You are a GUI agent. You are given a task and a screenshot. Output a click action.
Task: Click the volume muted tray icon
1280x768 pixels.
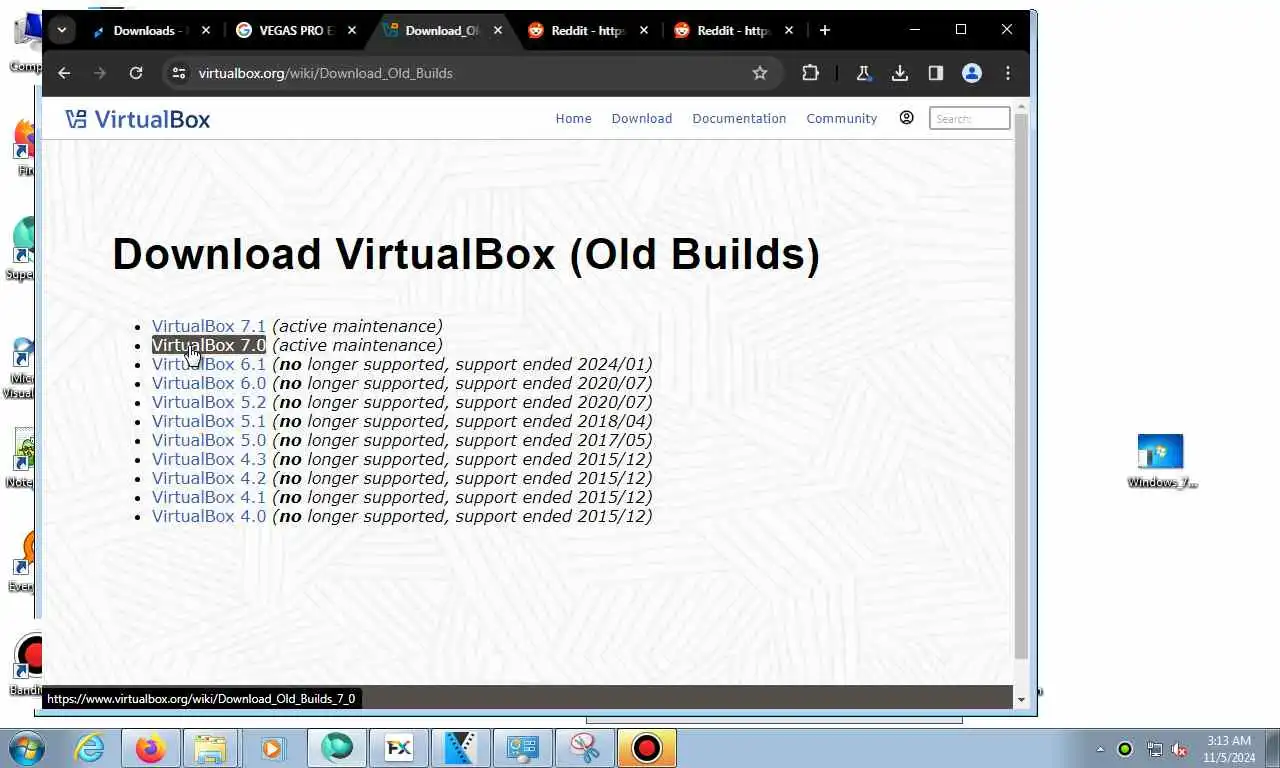pyautogui.click(x=1180, y=749)
